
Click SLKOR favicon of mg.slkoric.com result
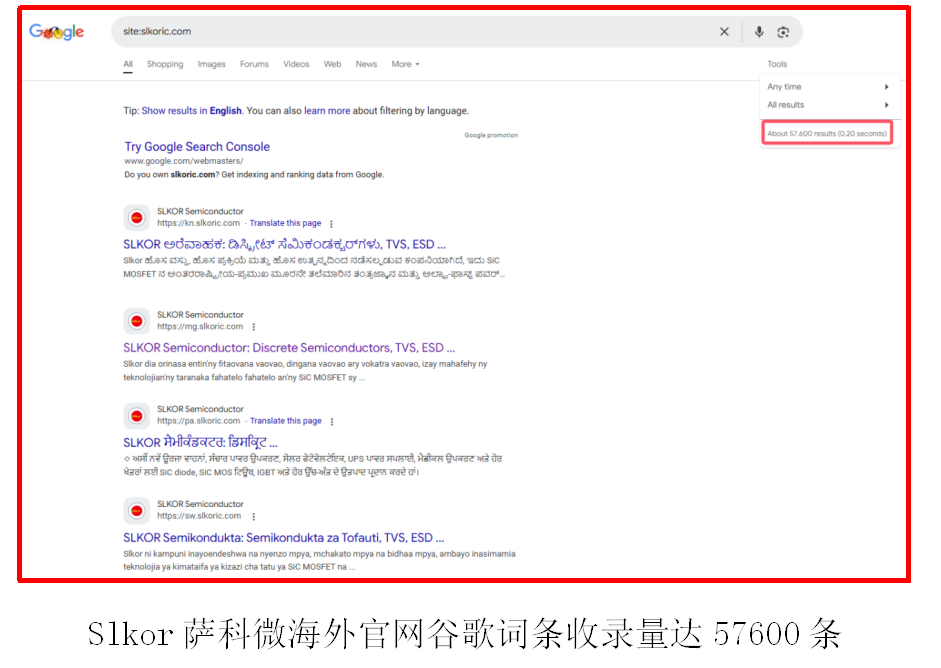[137, 321]
